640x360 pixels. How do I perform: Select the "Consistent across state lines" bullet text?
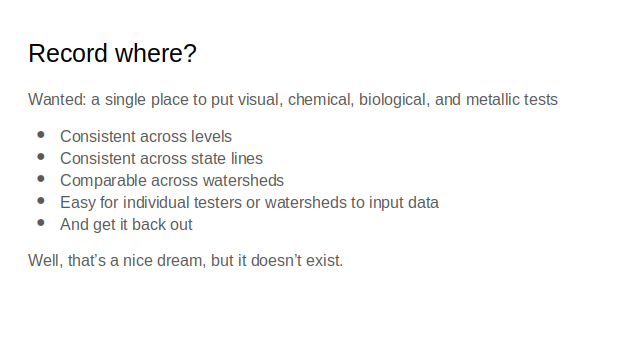(161, 158)
